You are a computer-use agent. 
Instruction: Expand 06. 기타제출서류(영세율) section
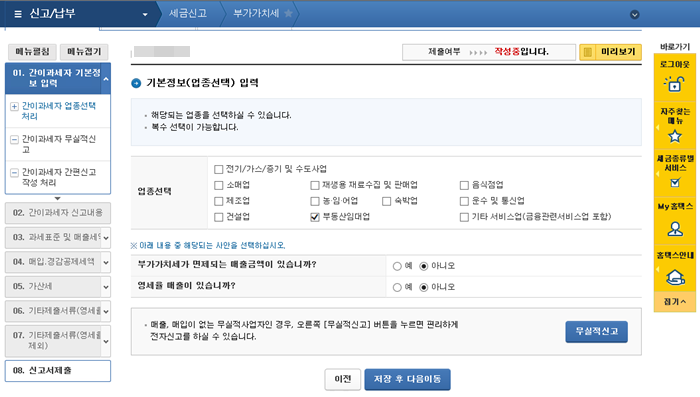[x=106, y=311]
